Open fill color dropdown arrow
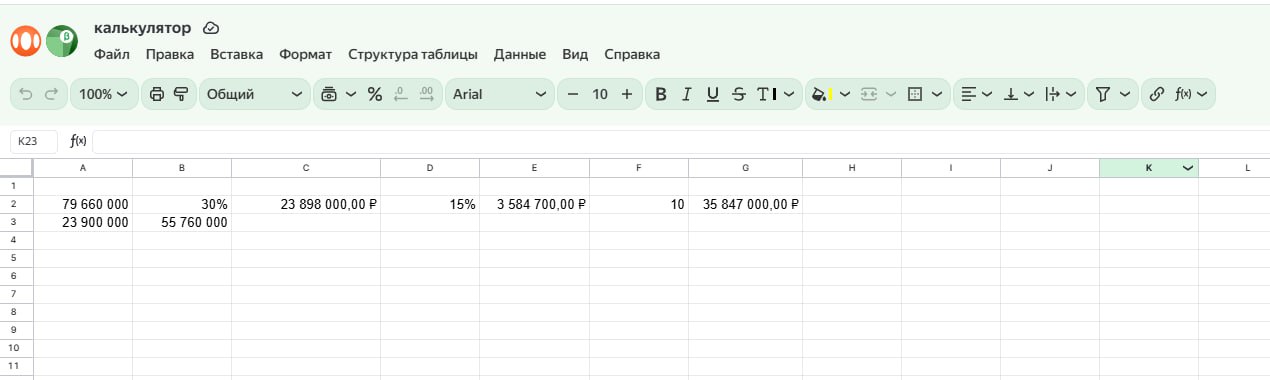Image resolution: width=1270 pixels, height=380 pixels. (x=845, y=94)
